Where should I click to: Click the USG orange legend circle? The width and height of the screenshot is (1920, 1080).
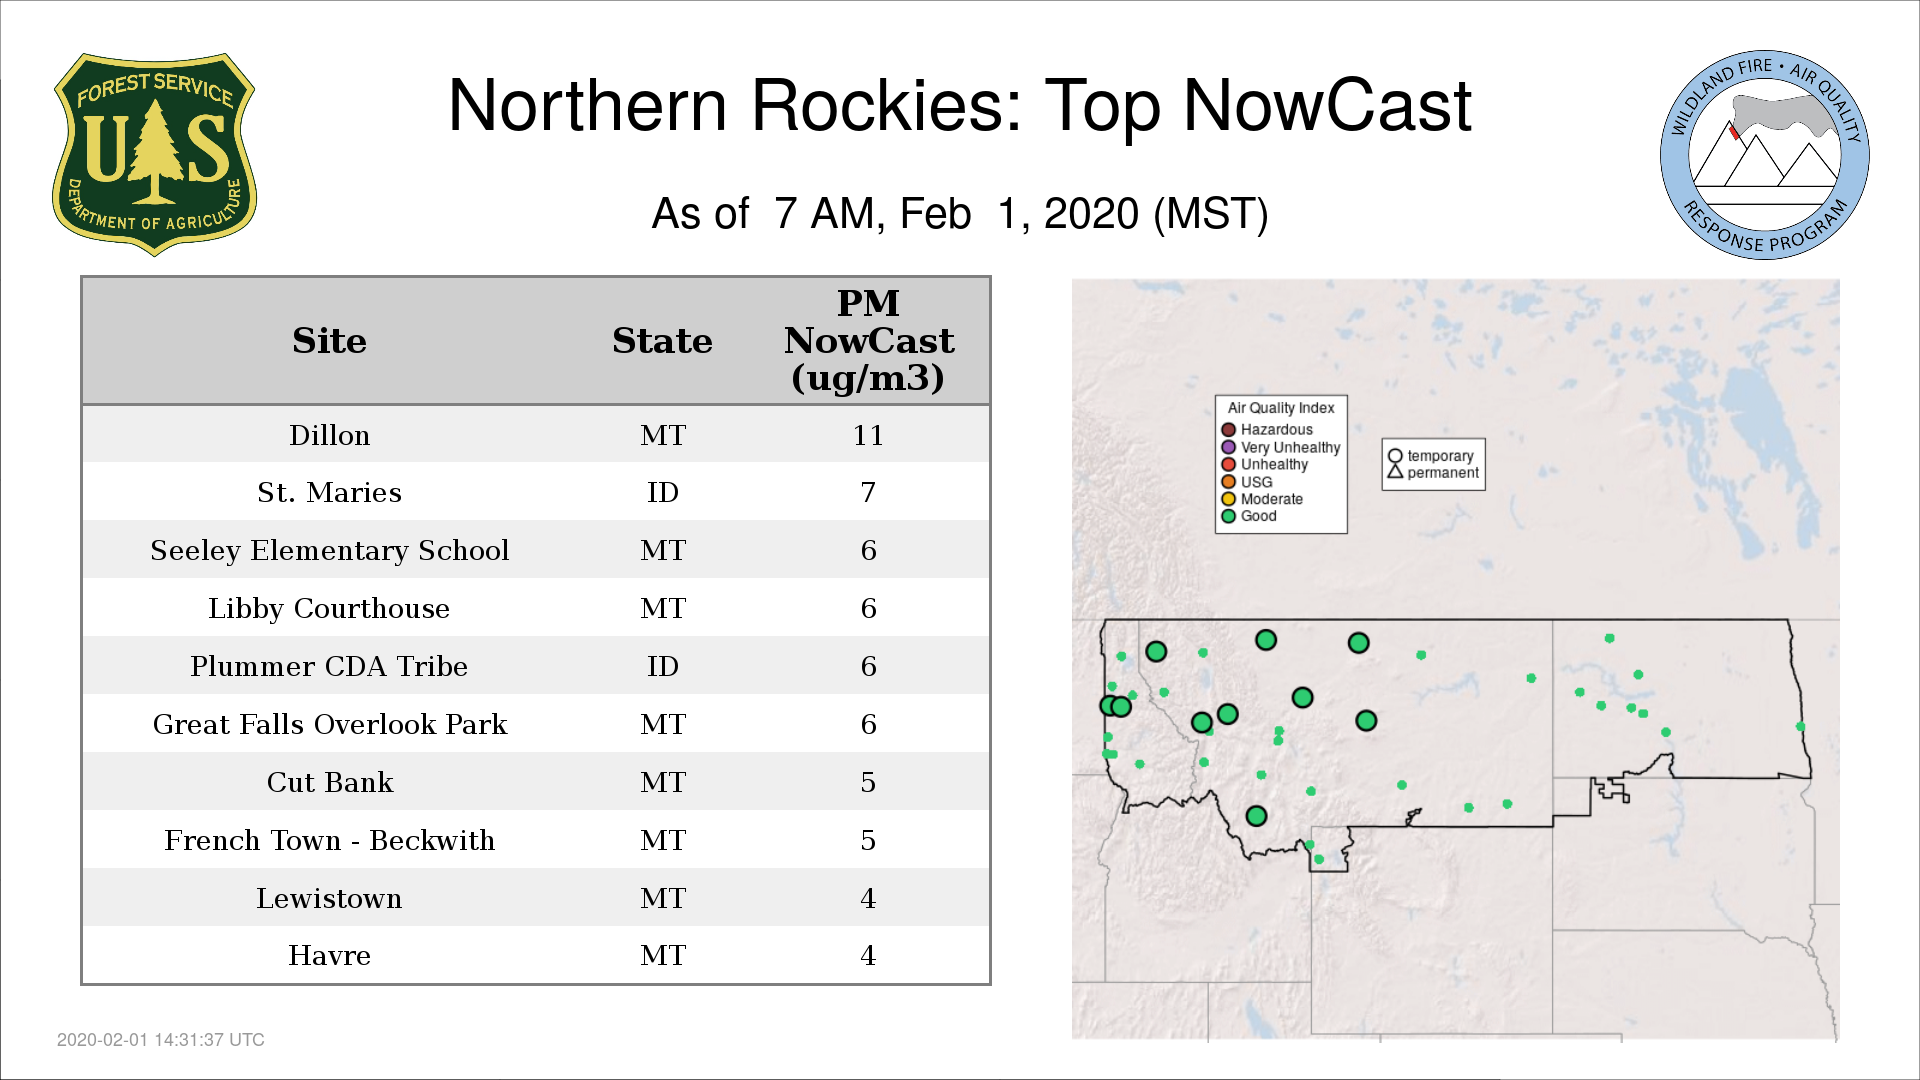(x=1229, y=482)
